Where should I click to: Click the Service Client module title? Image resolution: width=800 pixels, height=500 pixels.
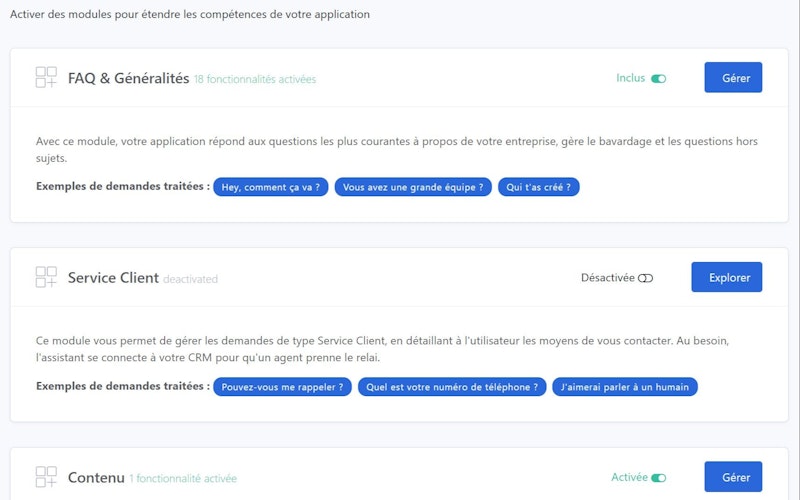pyautogui.click(x=113, y=277)
